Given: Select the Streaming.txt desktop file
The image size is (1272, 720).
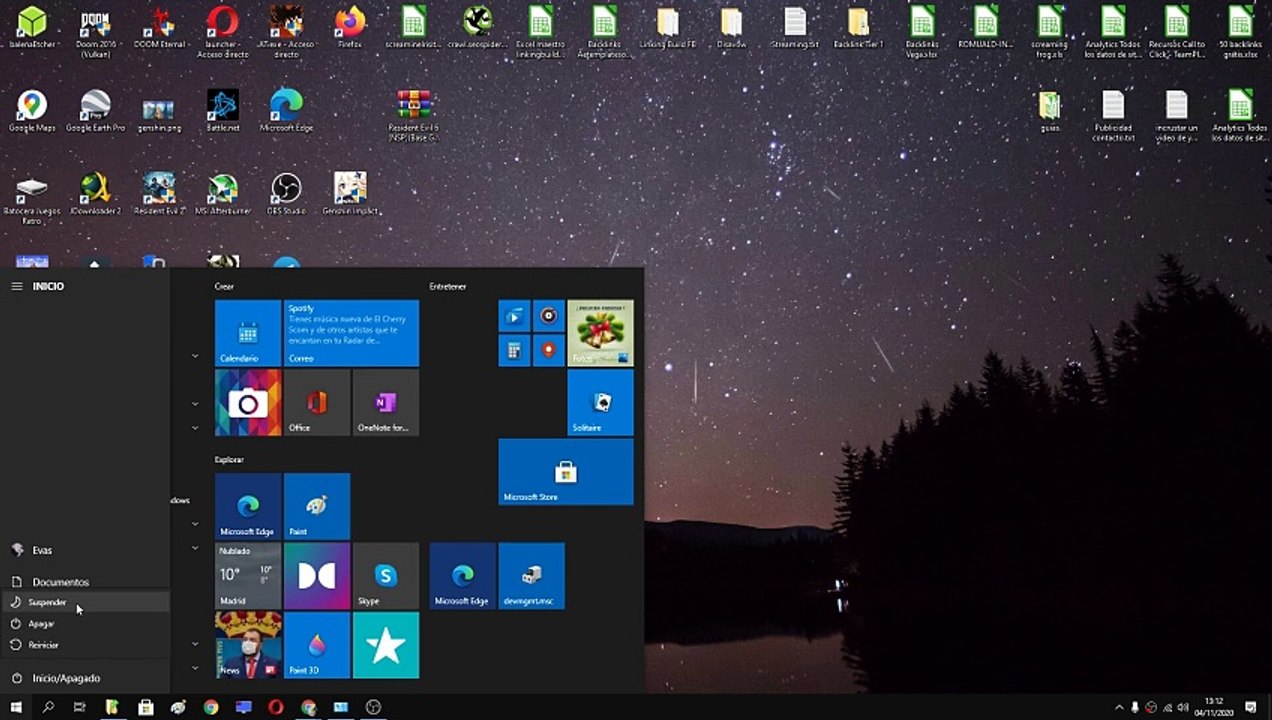Looking at the screenshot, I should coord(795,28).
